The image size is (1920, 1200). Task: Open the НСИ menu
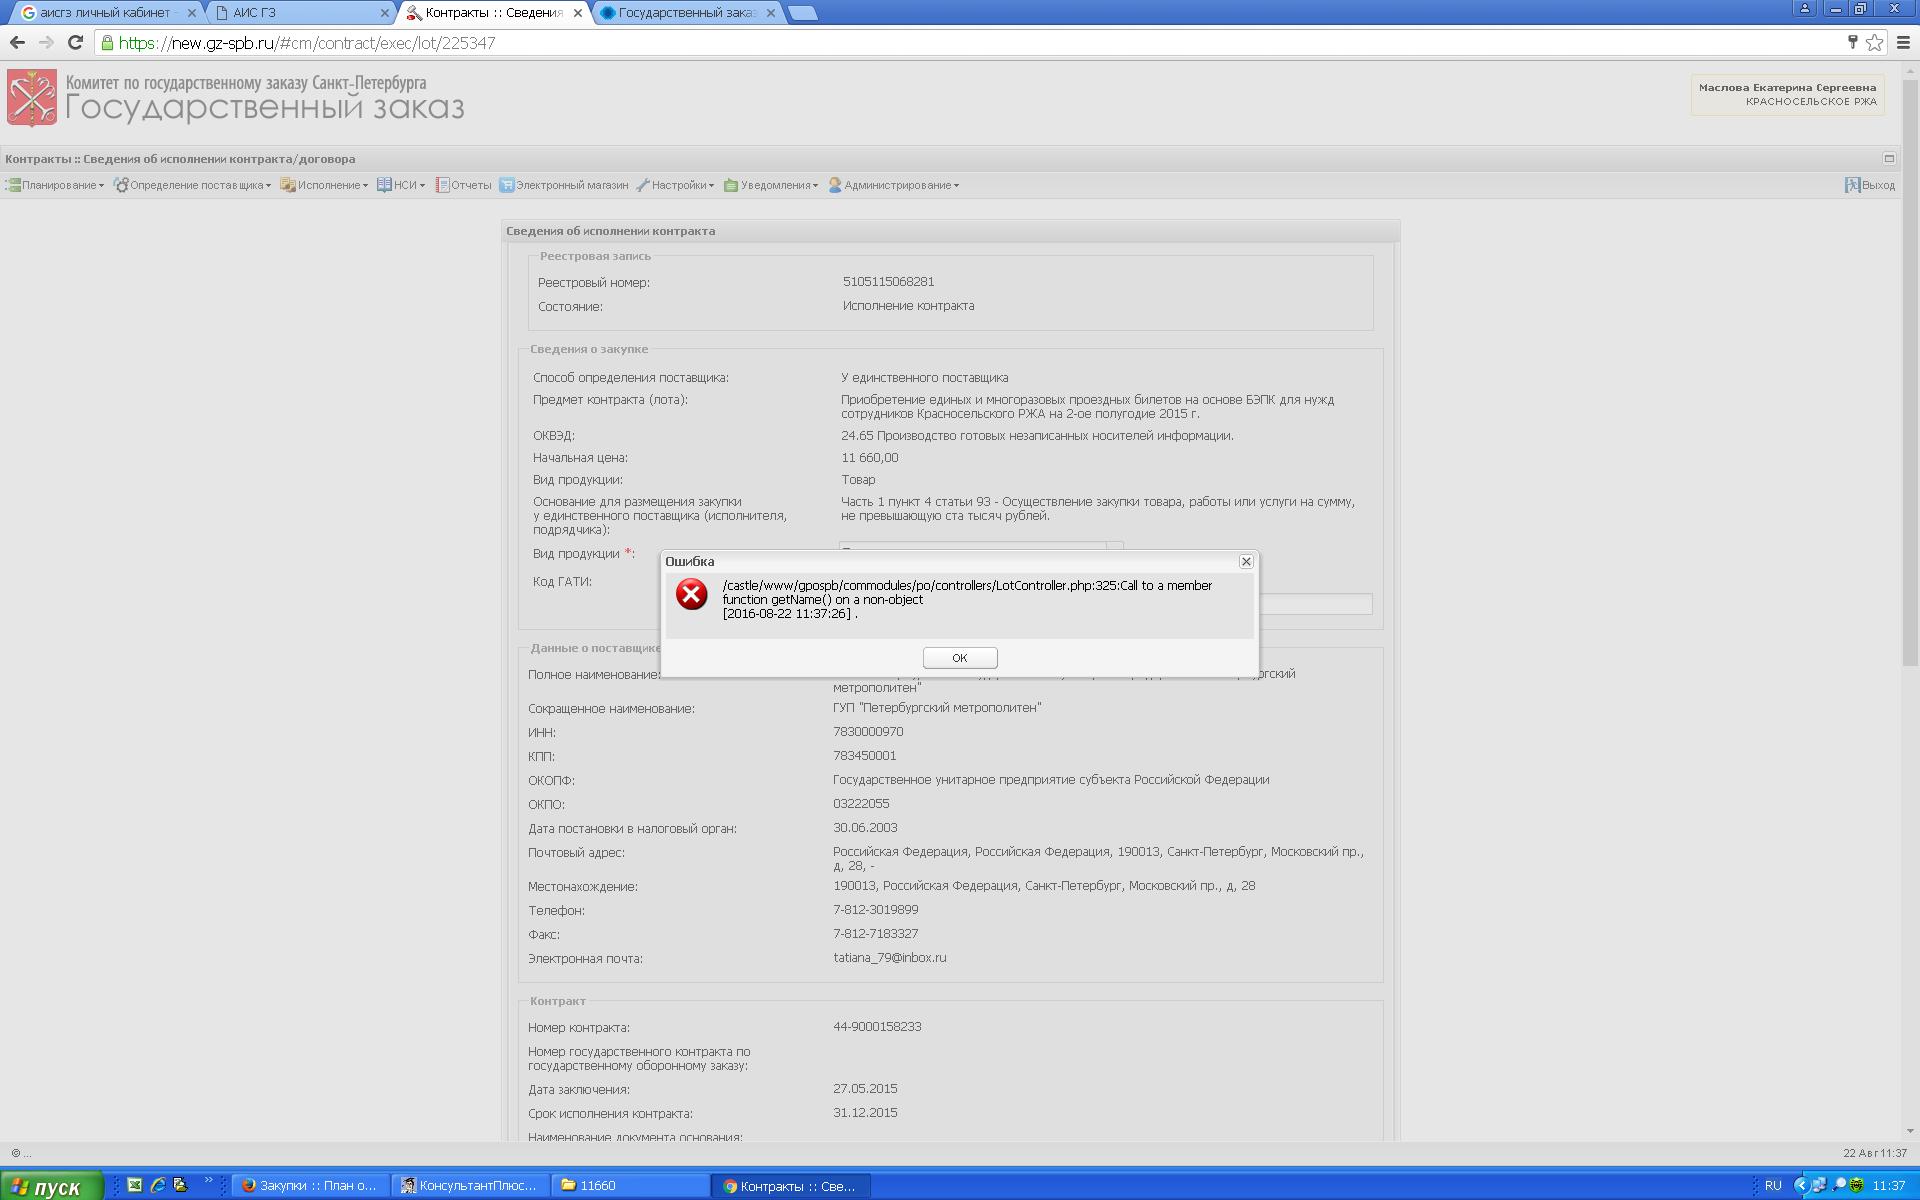pyautogui.click(x=401, y=185)
